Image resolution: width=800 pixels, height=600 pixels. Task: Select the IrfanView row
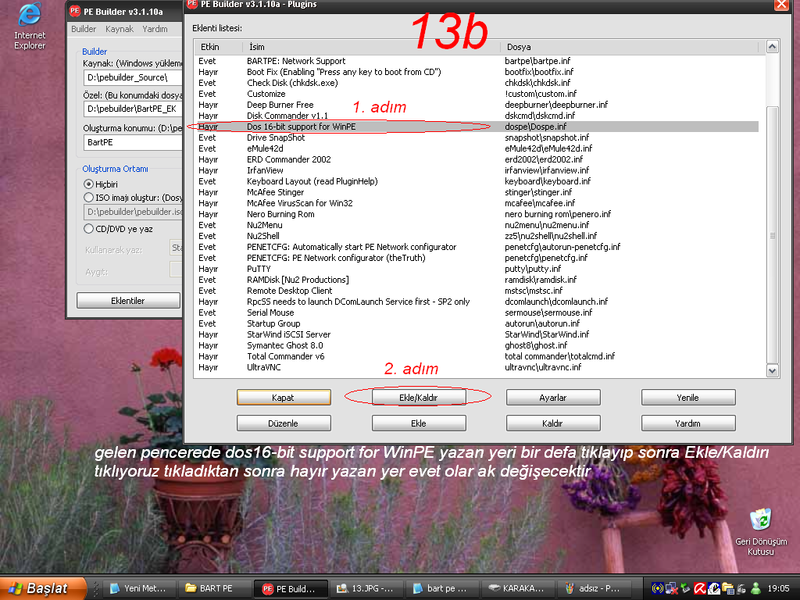click(x=477, y=170)
